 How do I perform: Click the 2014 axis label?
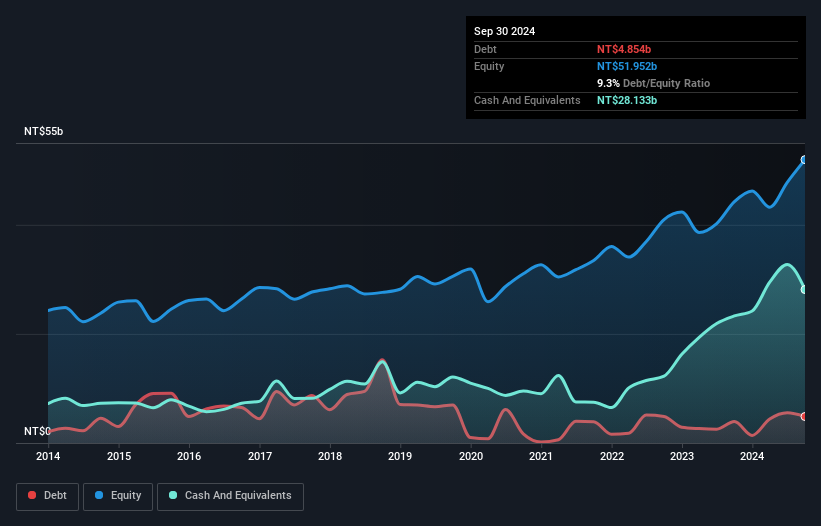(x=48, y=456)
